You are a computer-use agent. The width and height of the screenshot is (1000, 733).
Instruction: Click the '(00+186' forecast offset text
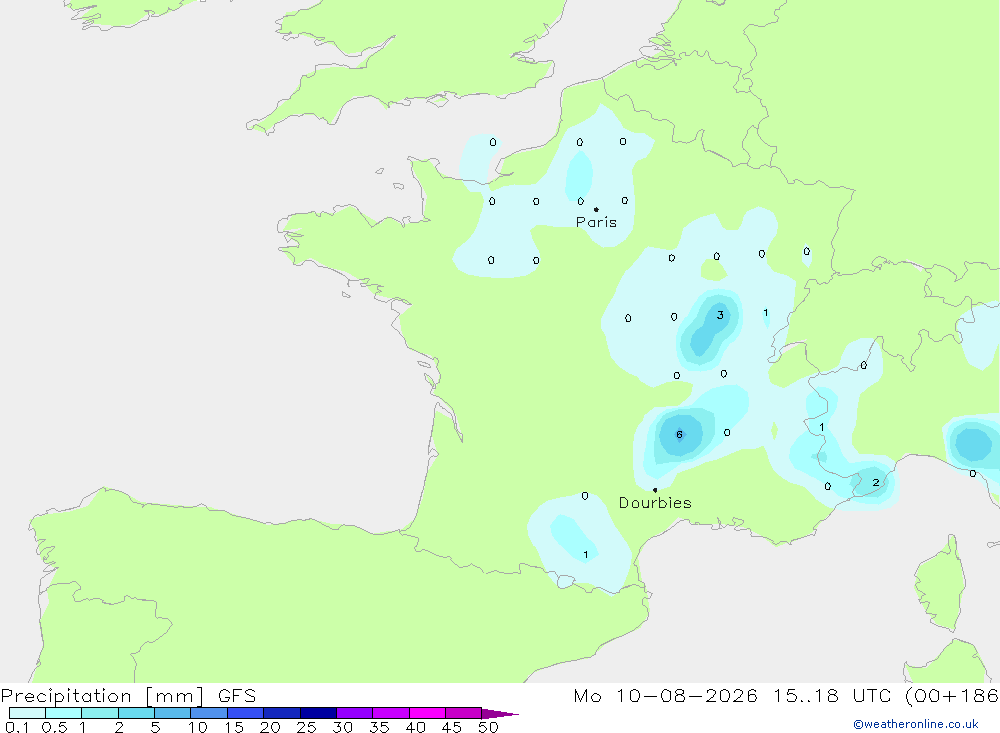(952, 696)
